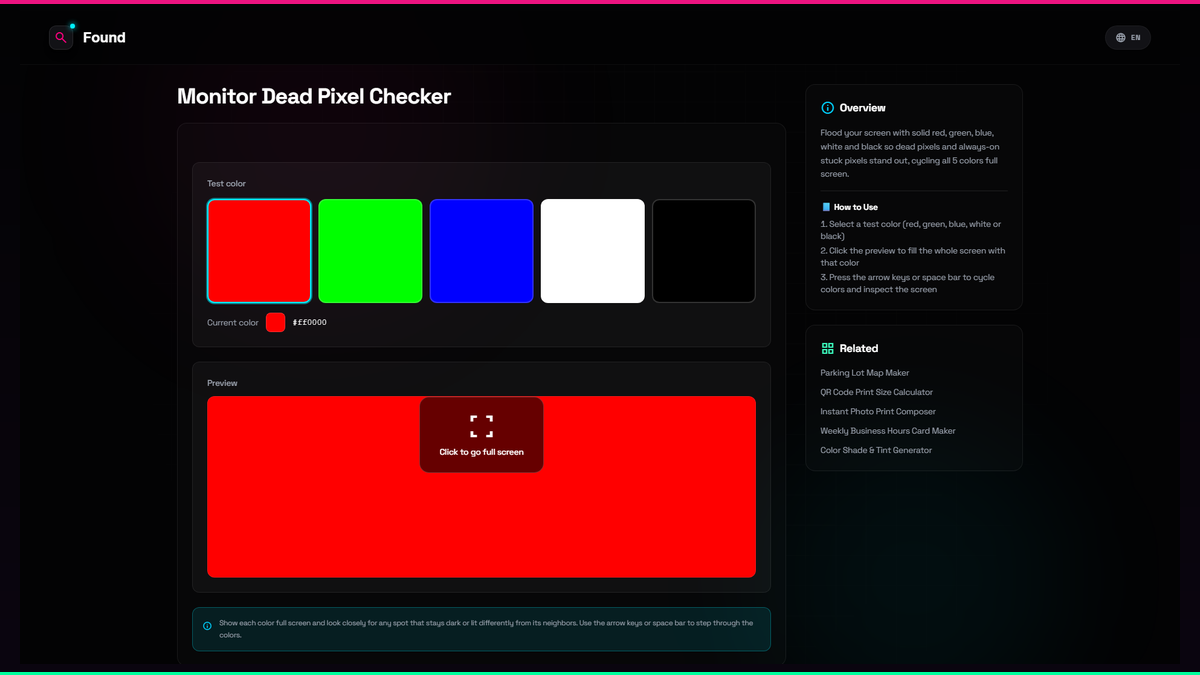This screenshot has width=1200, height=675.
Task: Click the Test color label
Action: (x=226, y=184)
